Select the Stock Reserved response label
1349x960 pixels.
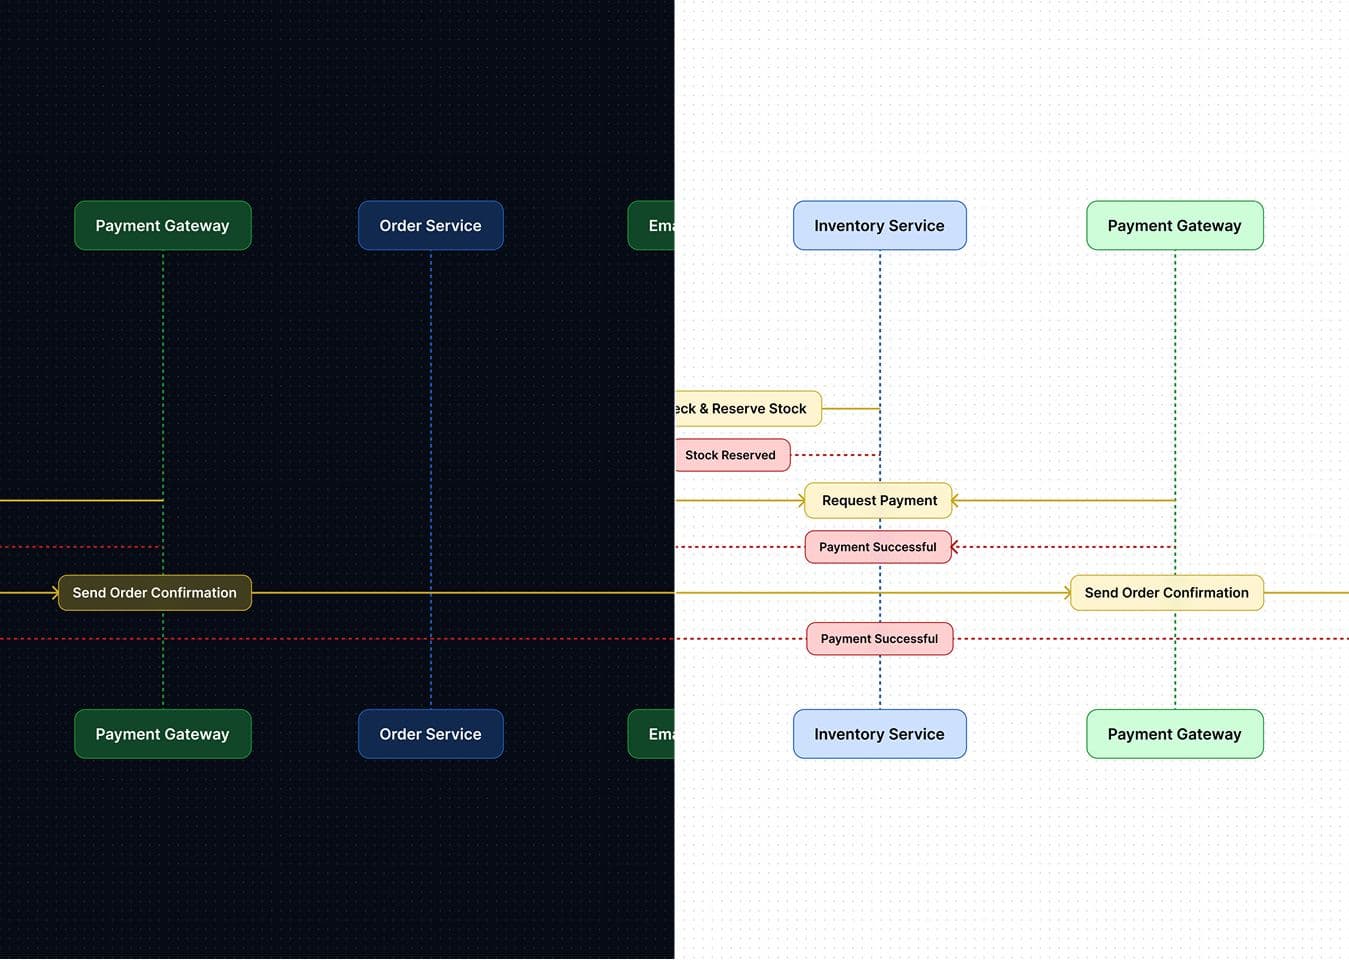(x=731, y=455)
